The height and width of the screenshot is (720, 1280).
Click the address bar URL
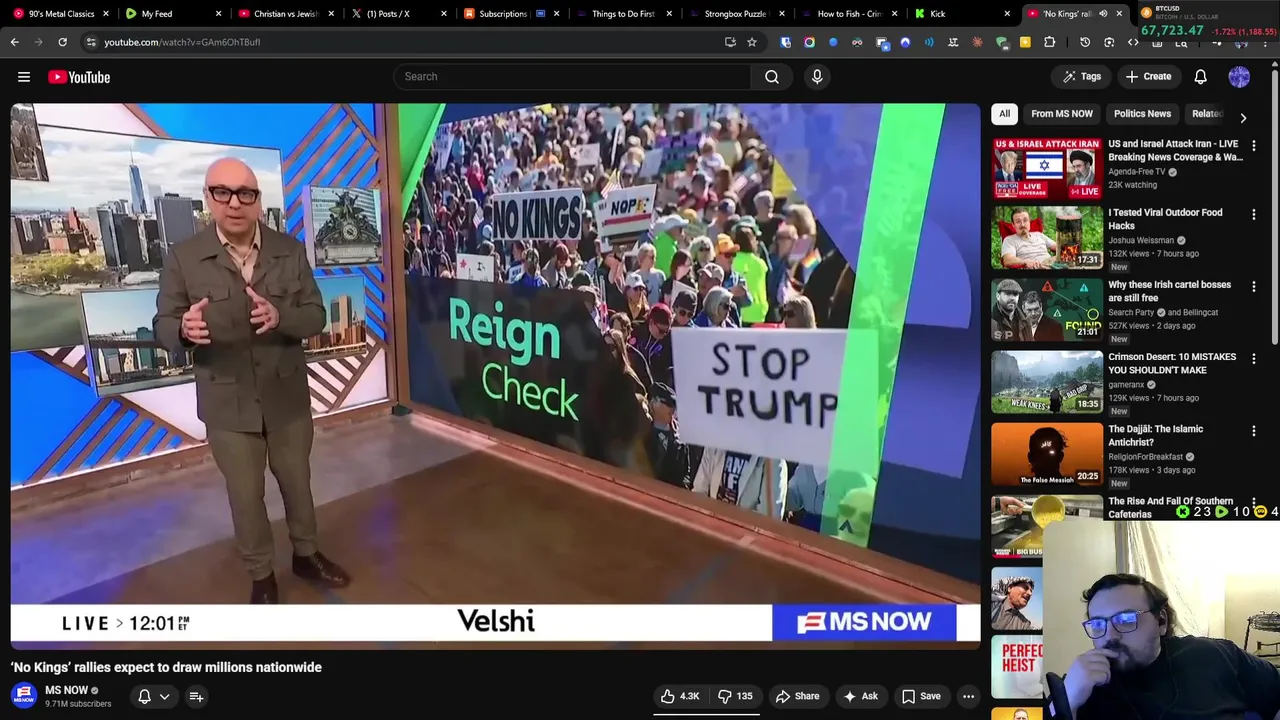[x=182, y=42]
